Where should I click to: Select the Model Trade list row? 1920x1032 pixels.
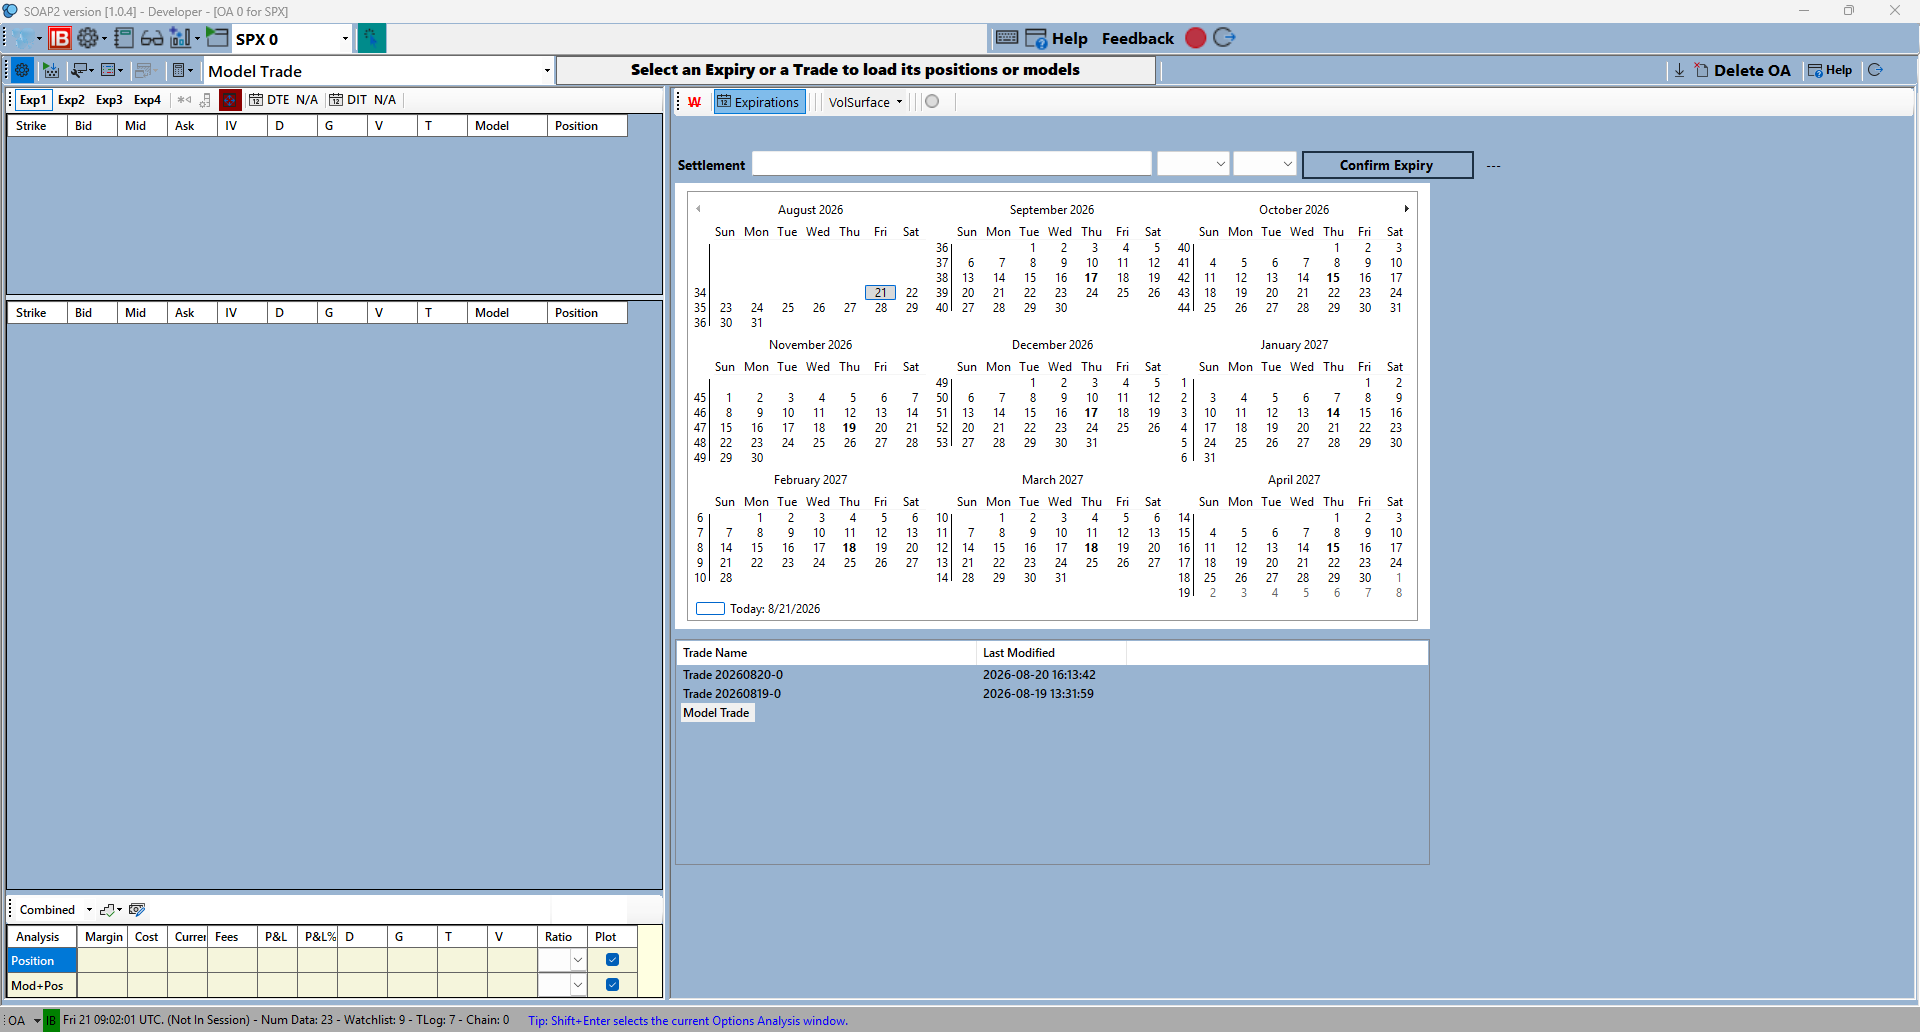pyautogui.click(x=716, y=713)
